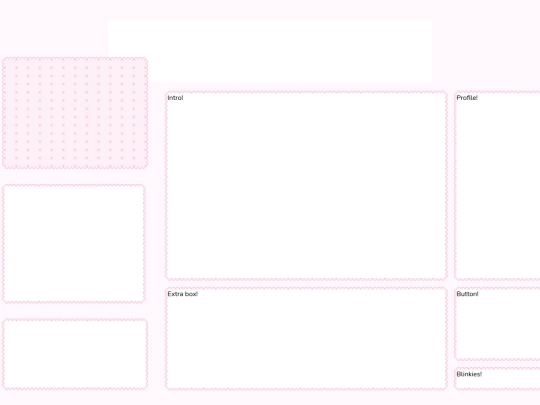
Task: Click the "Blinkies!" box label
Action: (x=469, y=374)
